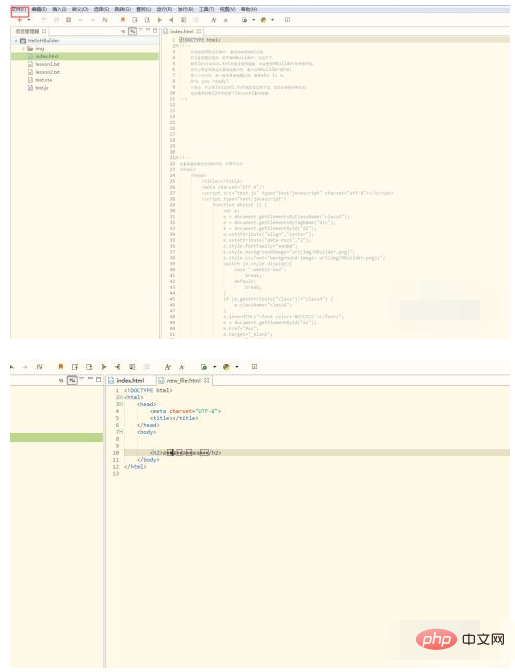This screenshot has width=515, height=672.
Task: Open the 编辑(E) Edit menu
Action: (39, 9)
